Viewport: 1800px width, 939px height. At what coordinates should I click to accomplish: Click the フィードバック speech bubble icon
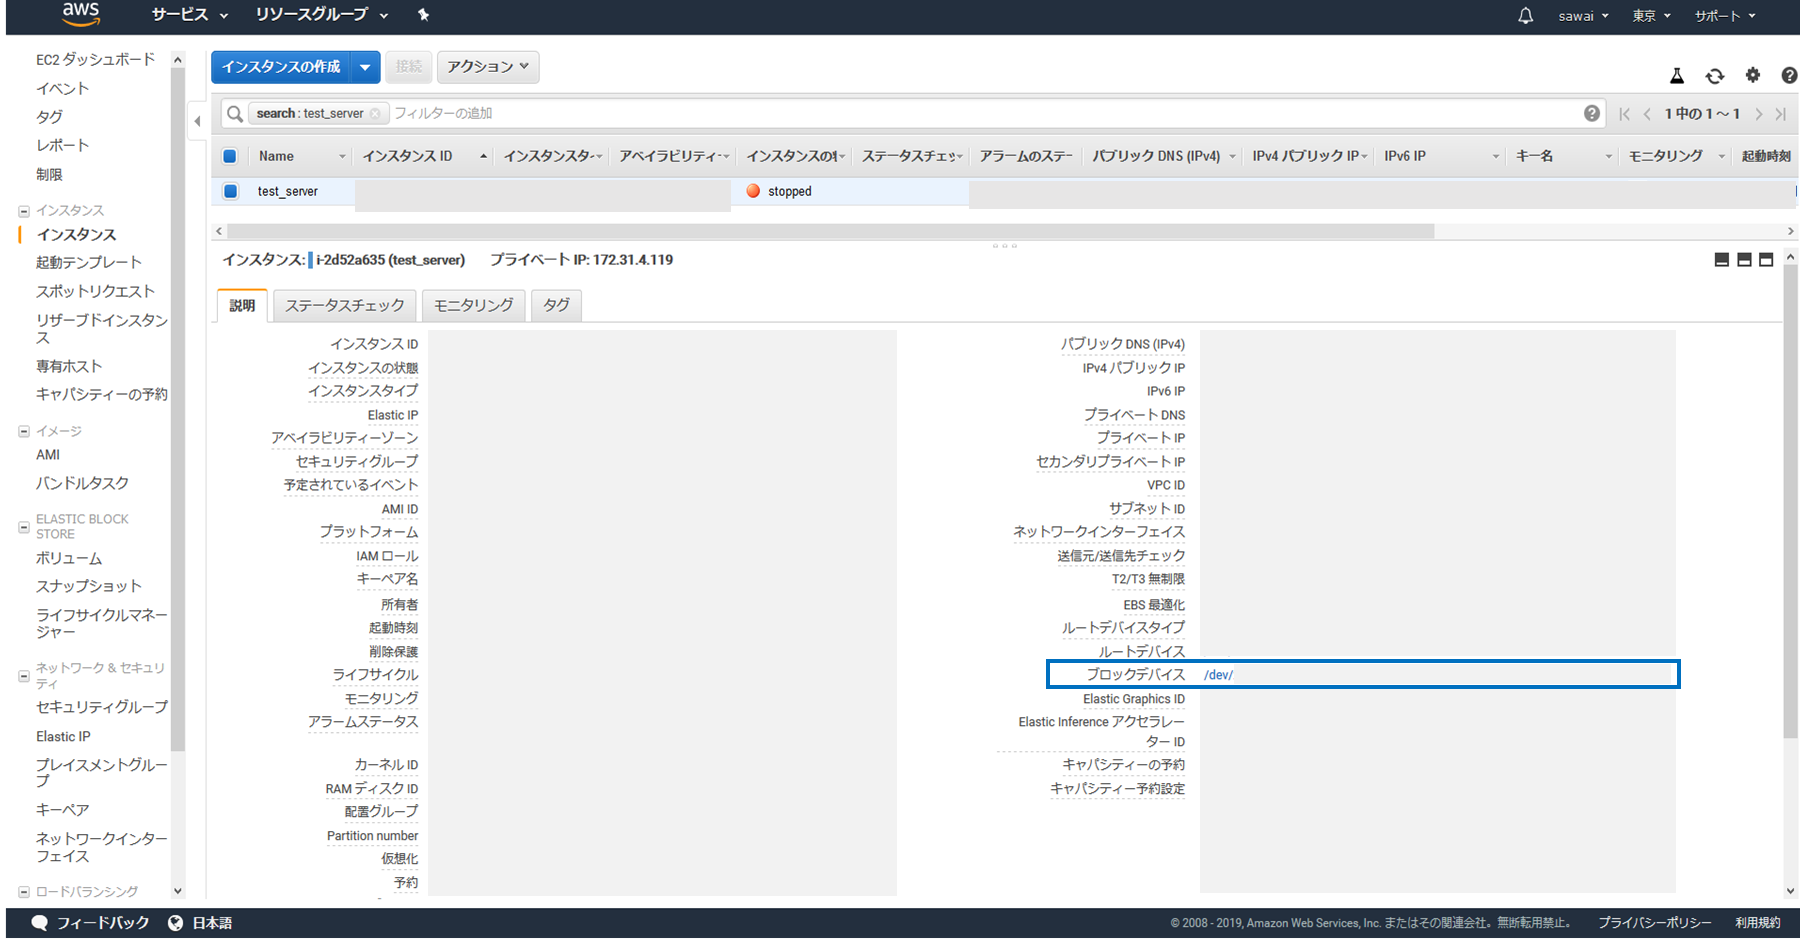click(40, 922)
